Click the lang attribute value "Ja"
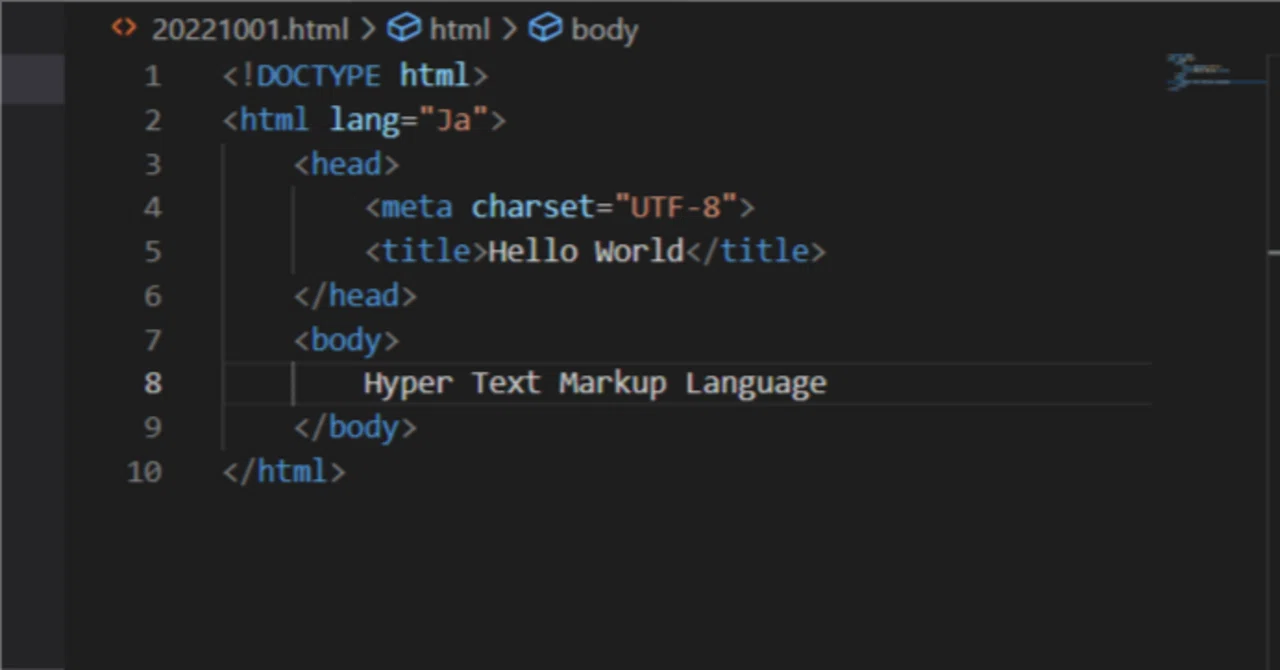 click(461, 120)
